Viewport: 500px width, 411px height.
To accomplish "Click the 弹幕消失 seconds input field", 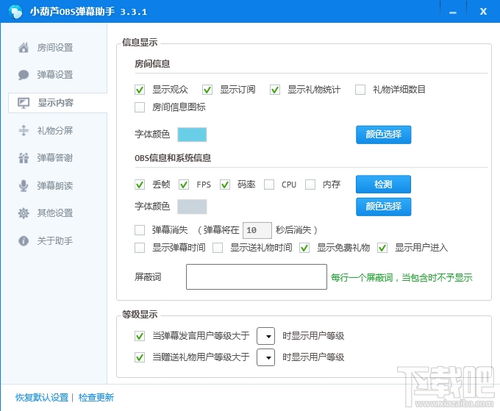I will click(x=257, y=230).
